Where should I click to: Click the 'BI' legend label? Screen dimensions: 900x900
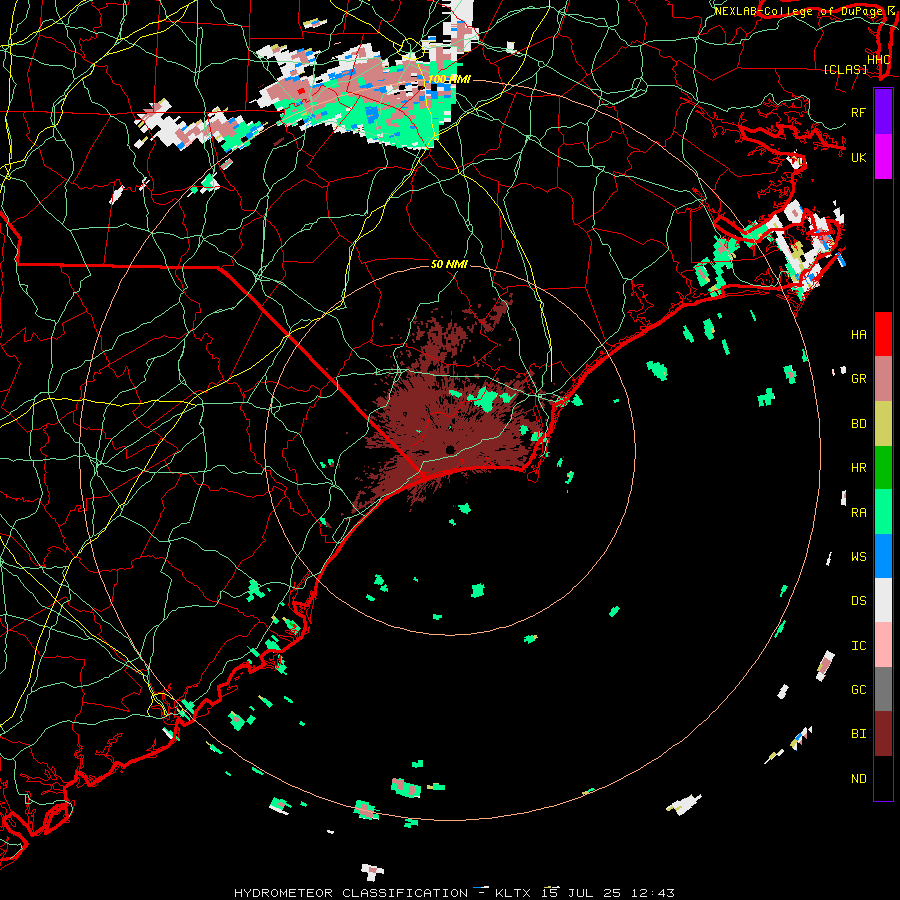point(858,734)
